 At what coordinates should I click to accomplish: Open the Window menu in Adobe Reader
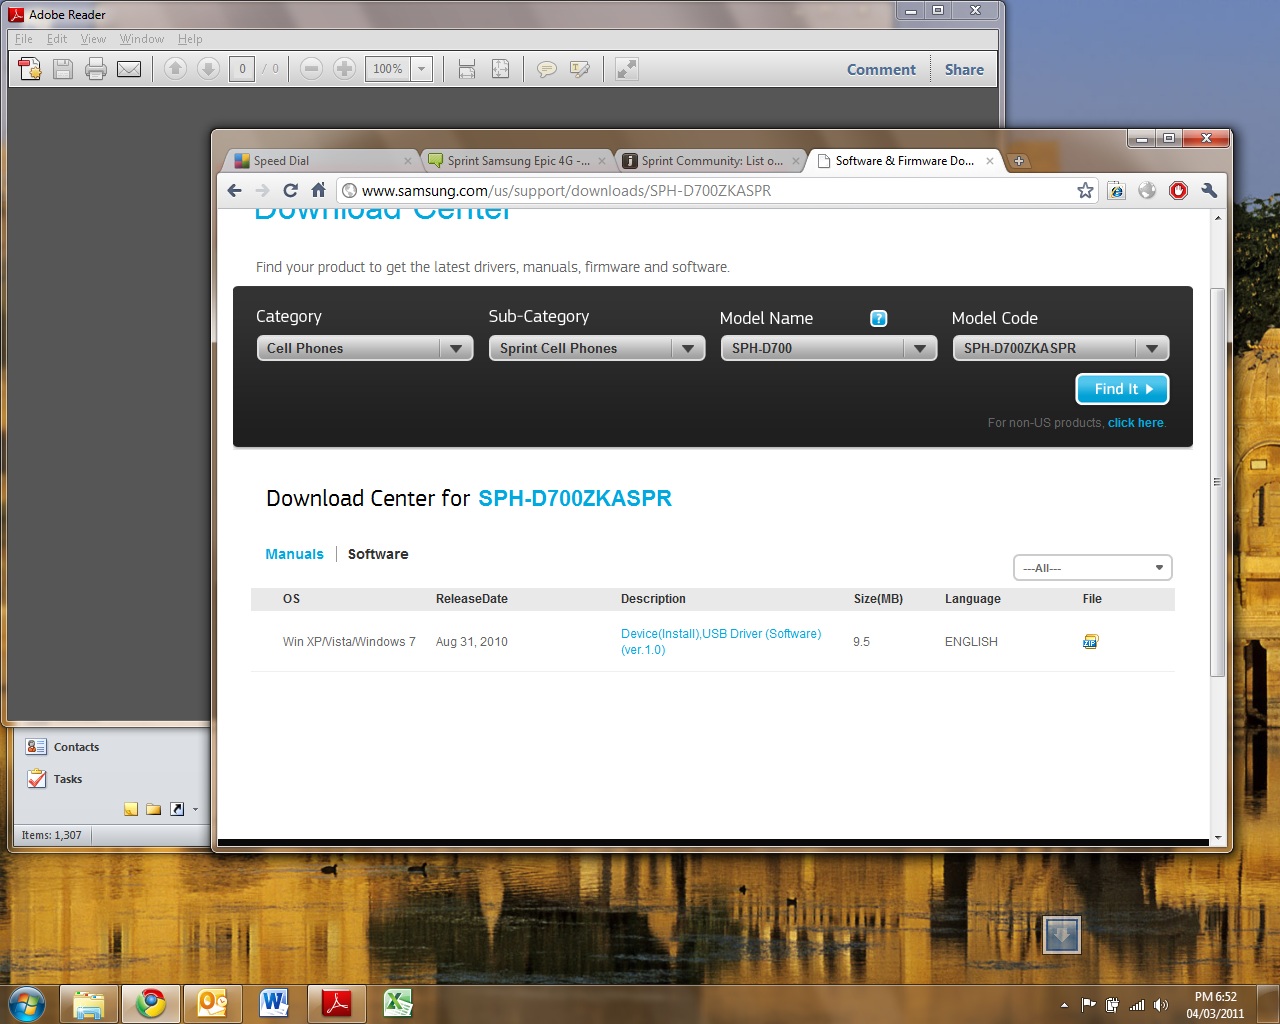tap(142, 39)
